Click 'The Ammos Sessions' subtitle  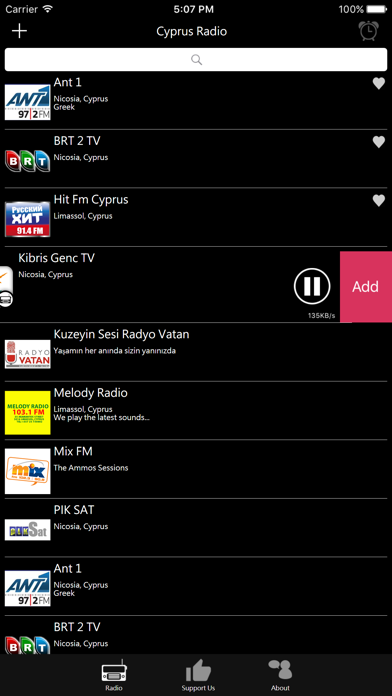[x=91, y=468]
